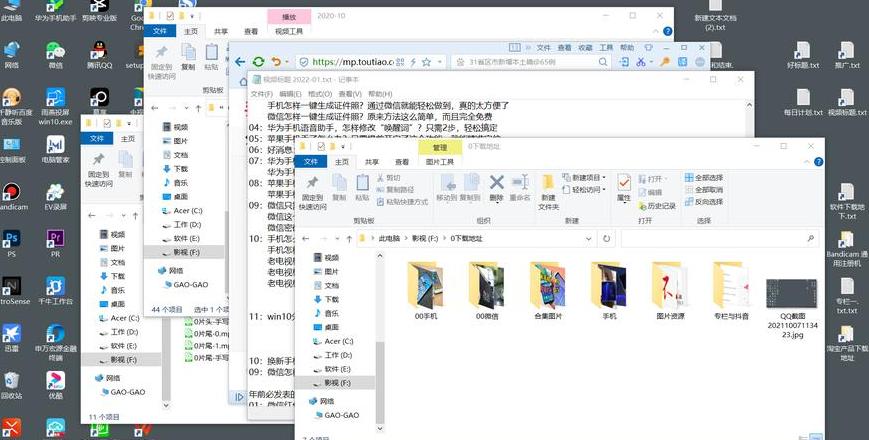Select 工作 (D:) in 0下载地址 navigation pane
The image size is (869, 440).
tap(338, 355)
